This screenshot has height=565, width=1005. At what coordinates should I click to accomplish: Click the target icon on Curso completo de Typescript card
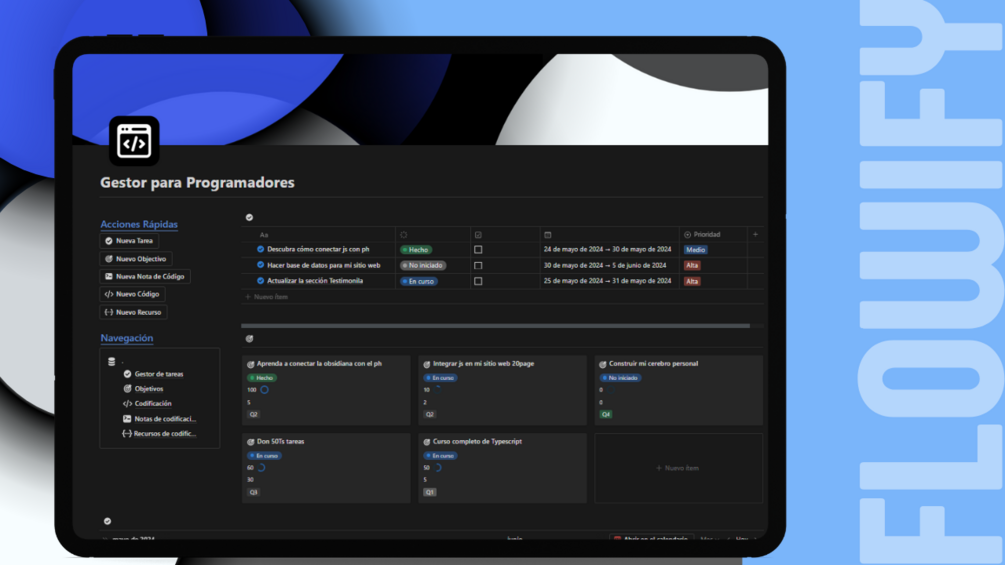(427, 441)
